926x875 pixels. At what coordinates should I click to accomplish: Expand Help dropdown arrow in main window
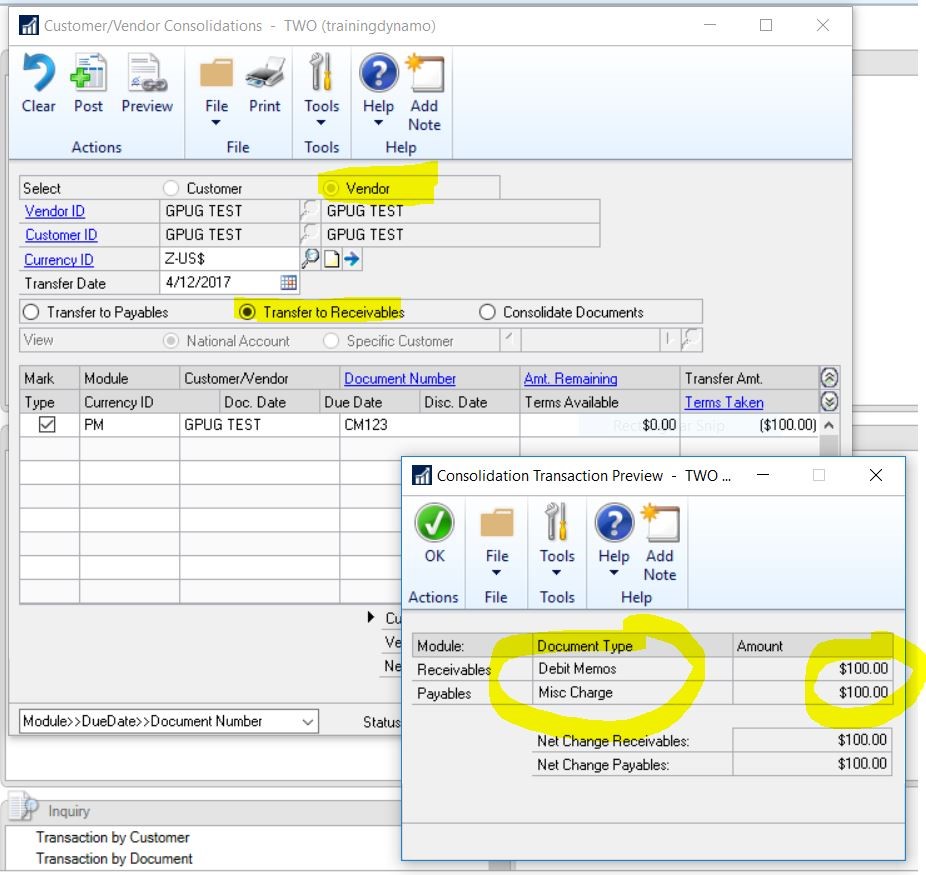(x=379, y=123)
